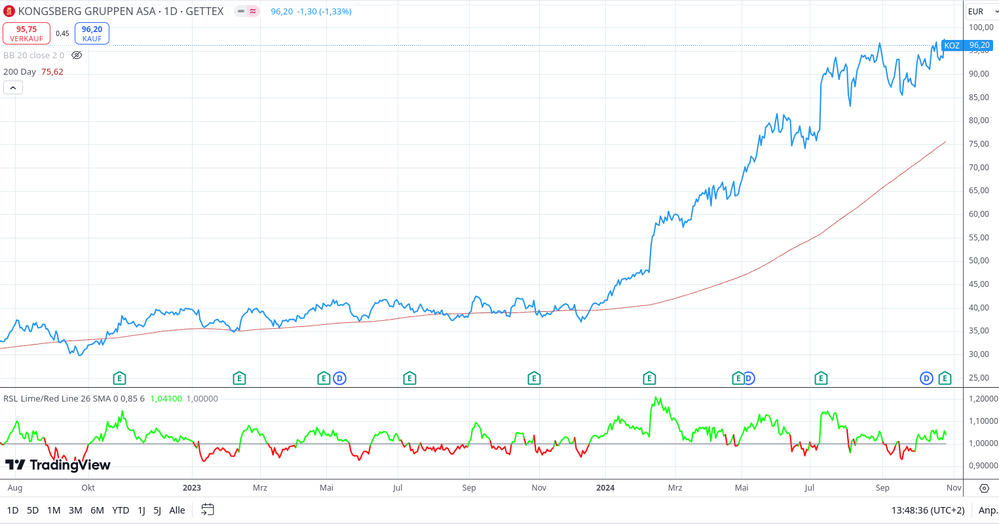Toggle visibility of BB 20 indicator

tap(77, 56)
